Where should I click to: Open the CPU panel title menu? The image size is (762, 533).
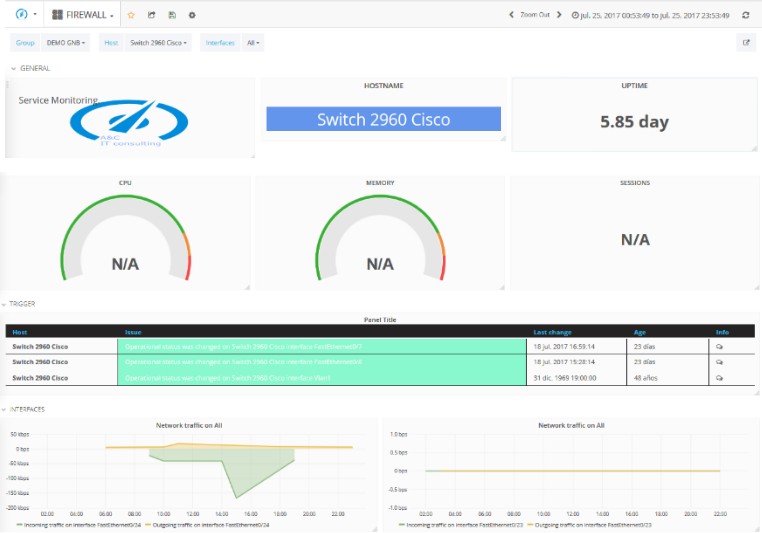pyautogui.click(x=125, y=183)
